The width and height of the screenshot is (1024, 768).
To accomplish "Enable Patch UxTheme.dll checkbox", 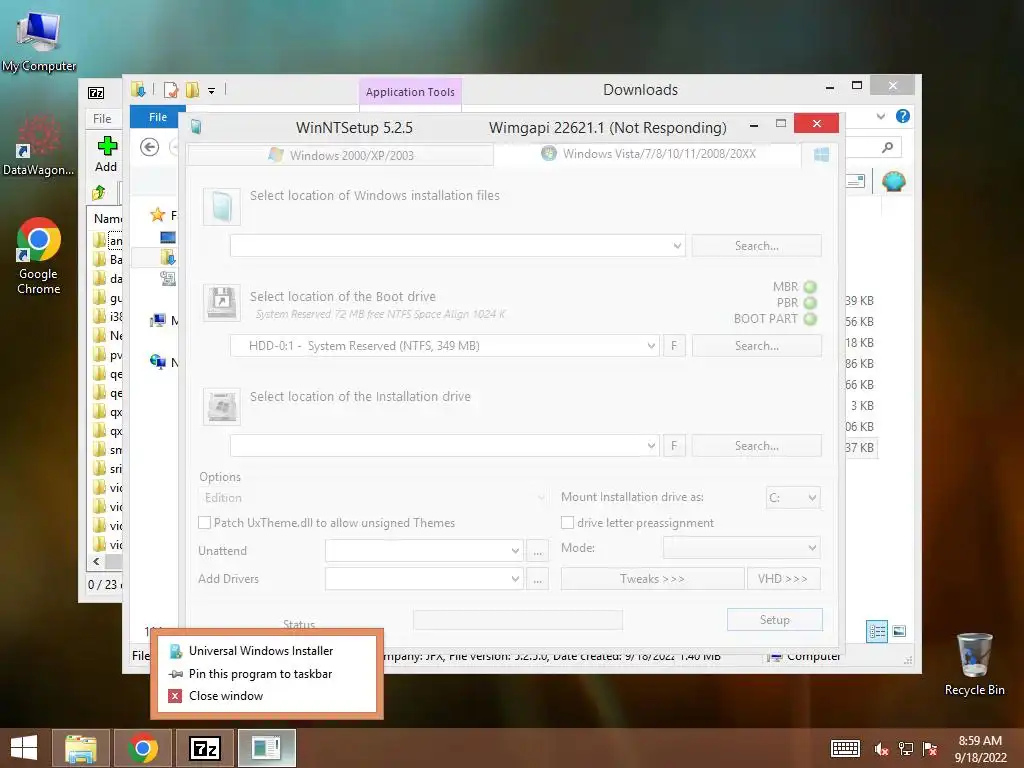I will (204, 522).
